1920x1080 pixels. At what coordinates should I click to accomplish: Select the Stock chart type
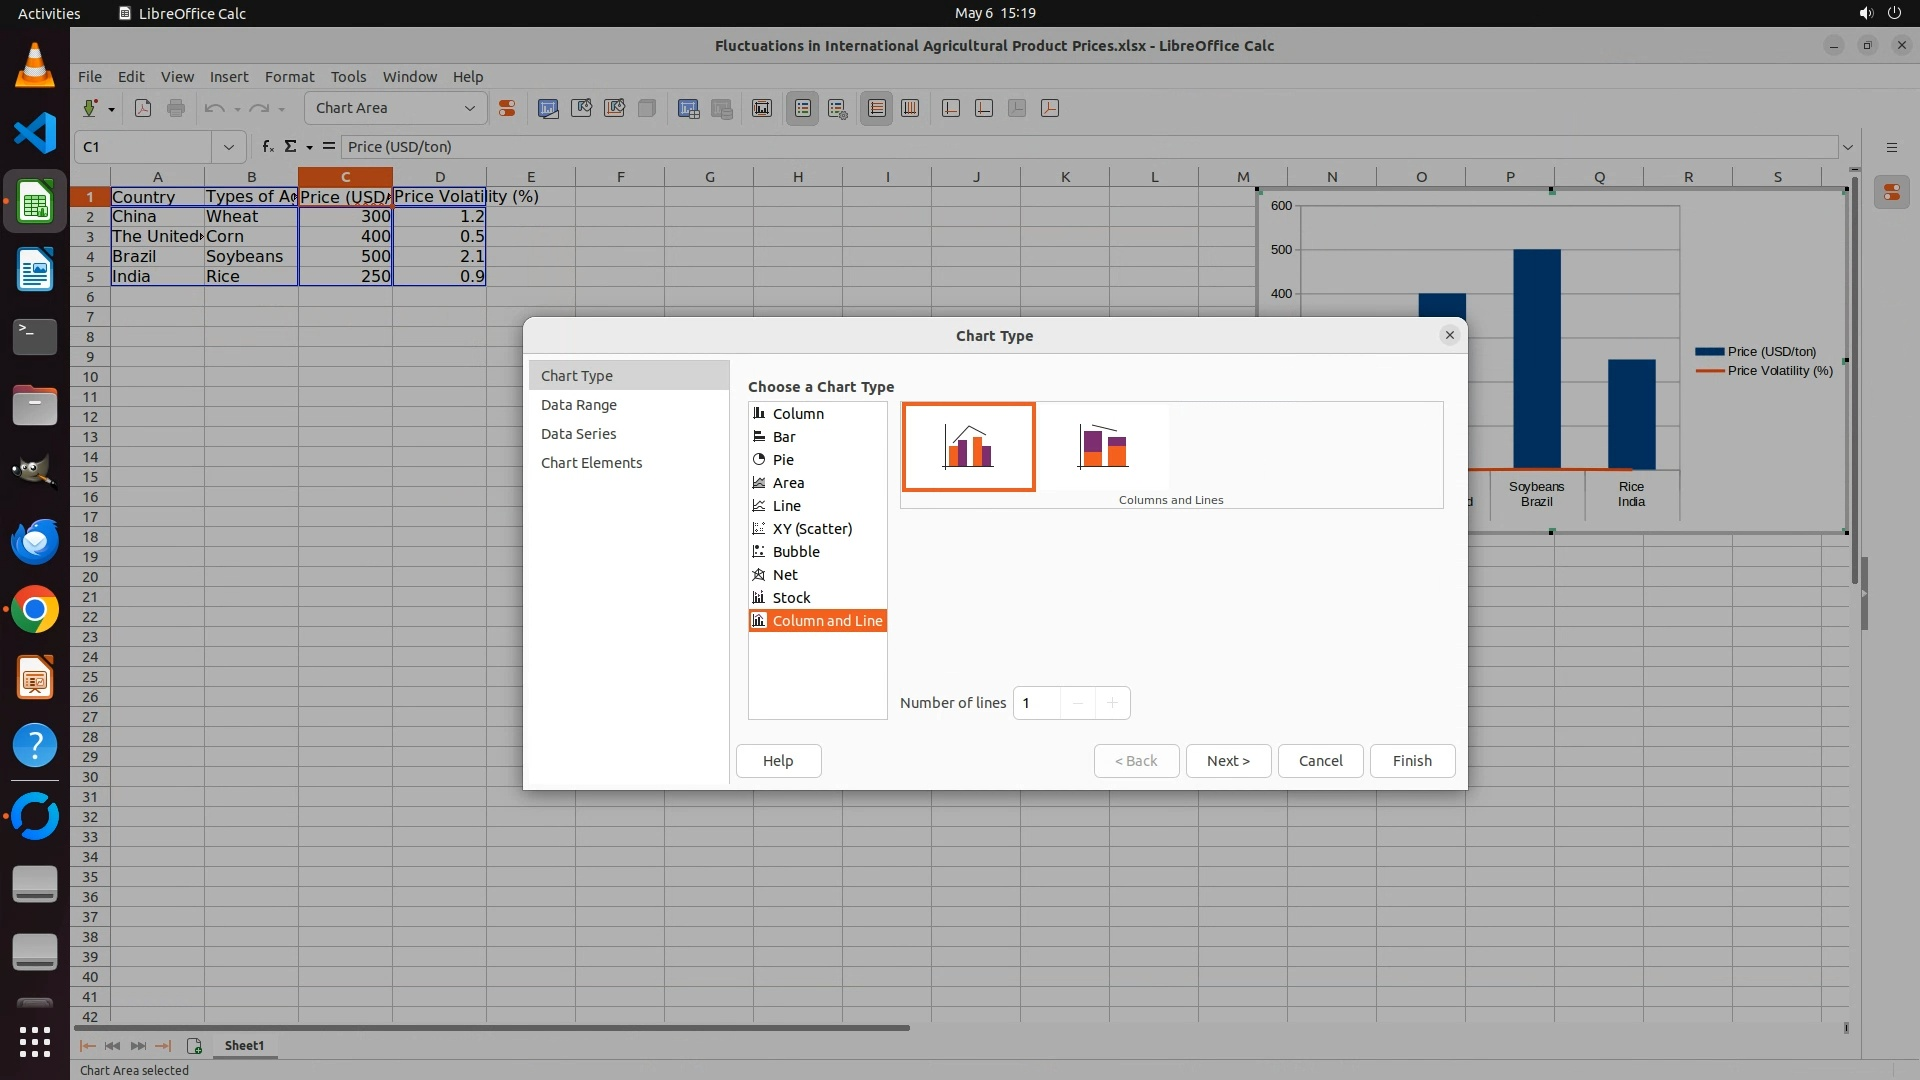pyautogui.click(x=790, y=598)
